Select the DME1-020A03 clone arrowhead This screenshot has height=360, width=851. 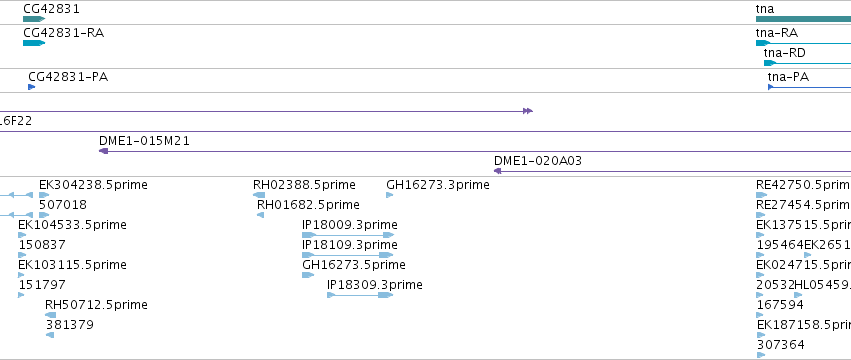pos(497,171)
